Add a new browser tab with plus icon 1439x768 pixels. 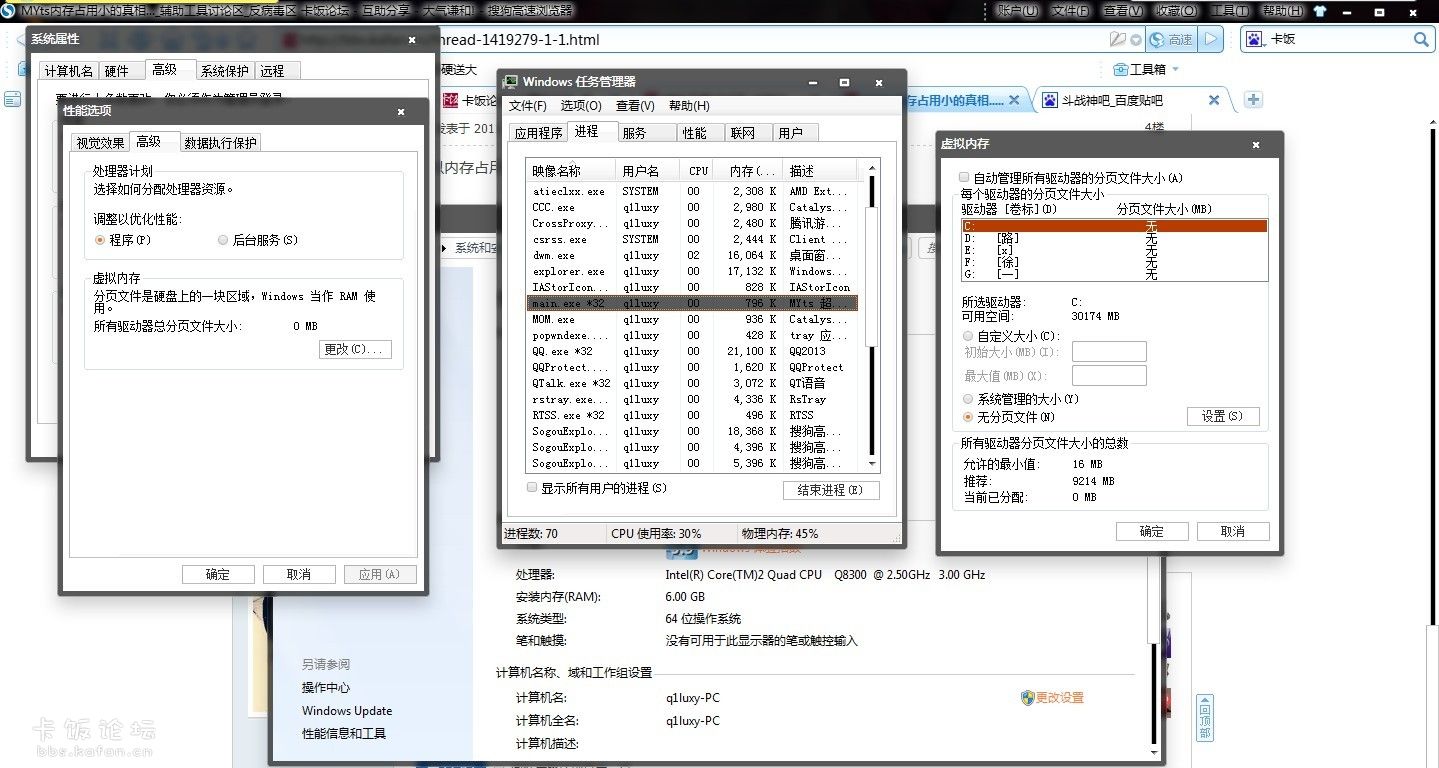tap(1254, 99)
